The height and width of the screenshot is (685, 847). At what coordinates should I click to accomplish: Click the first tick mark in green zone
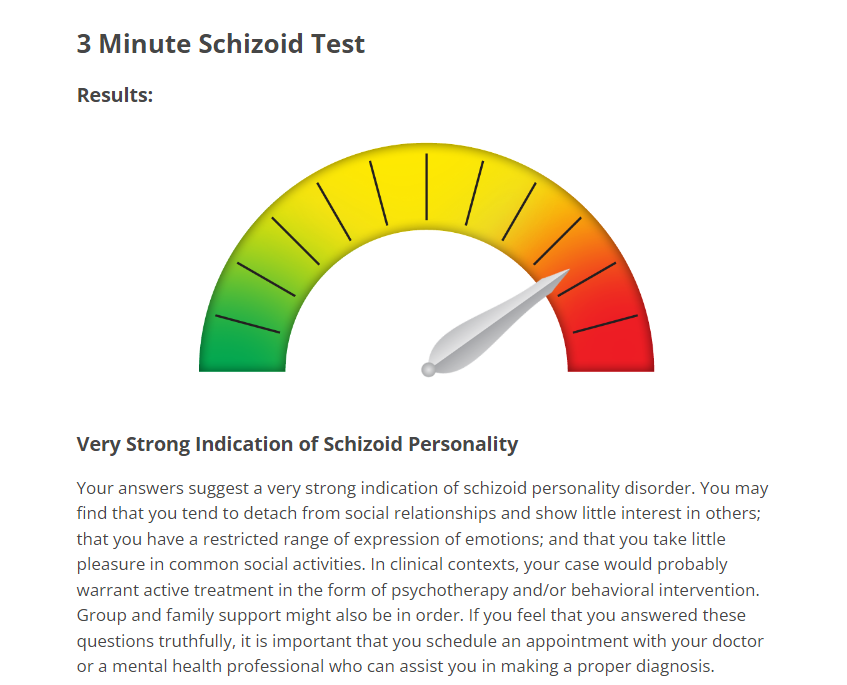coord(247,324)
